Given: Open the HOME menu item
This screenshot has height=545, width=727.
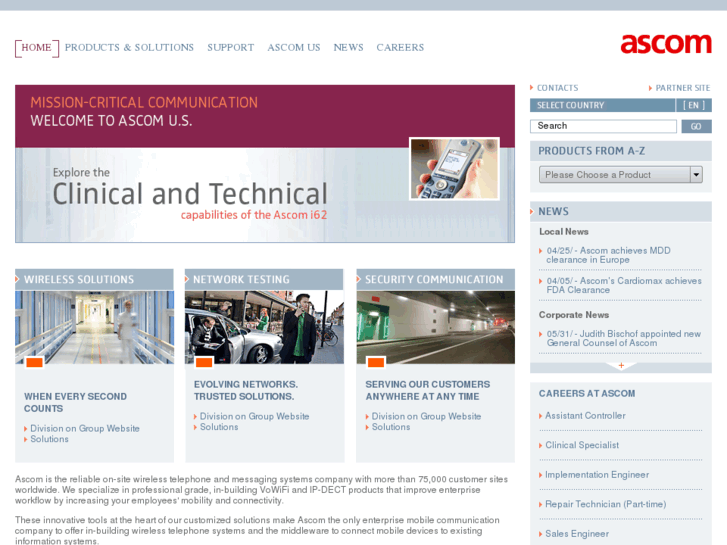Looking at the screenshot, I should tap(37, 48).
